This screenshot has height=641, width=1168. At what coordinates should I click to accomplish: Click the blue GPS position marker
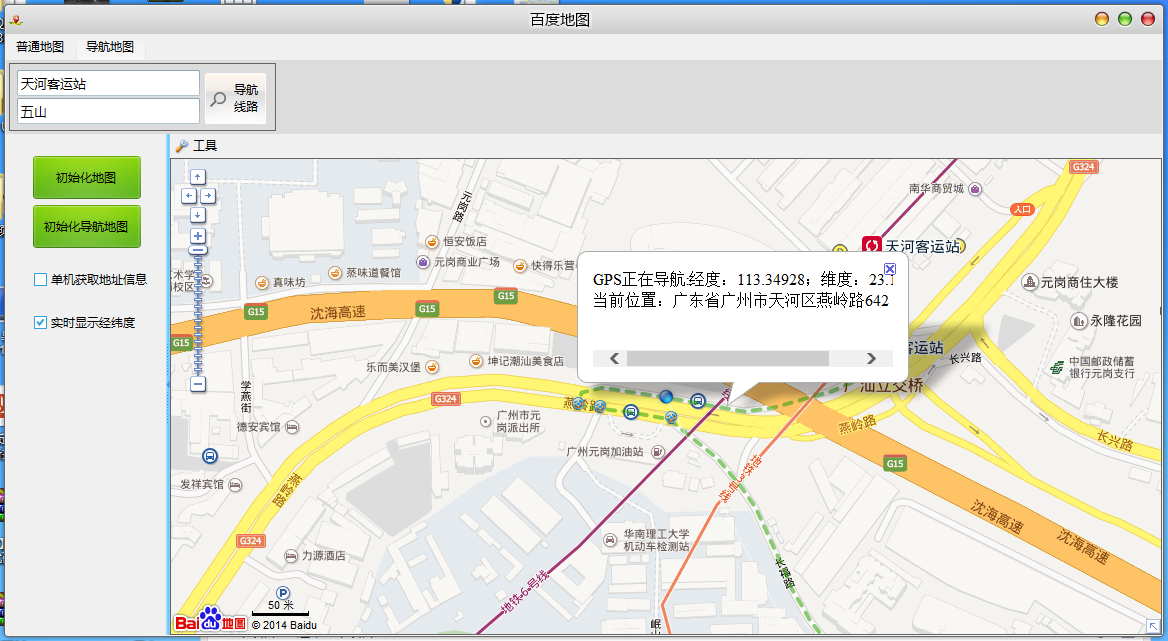[666, 397]
